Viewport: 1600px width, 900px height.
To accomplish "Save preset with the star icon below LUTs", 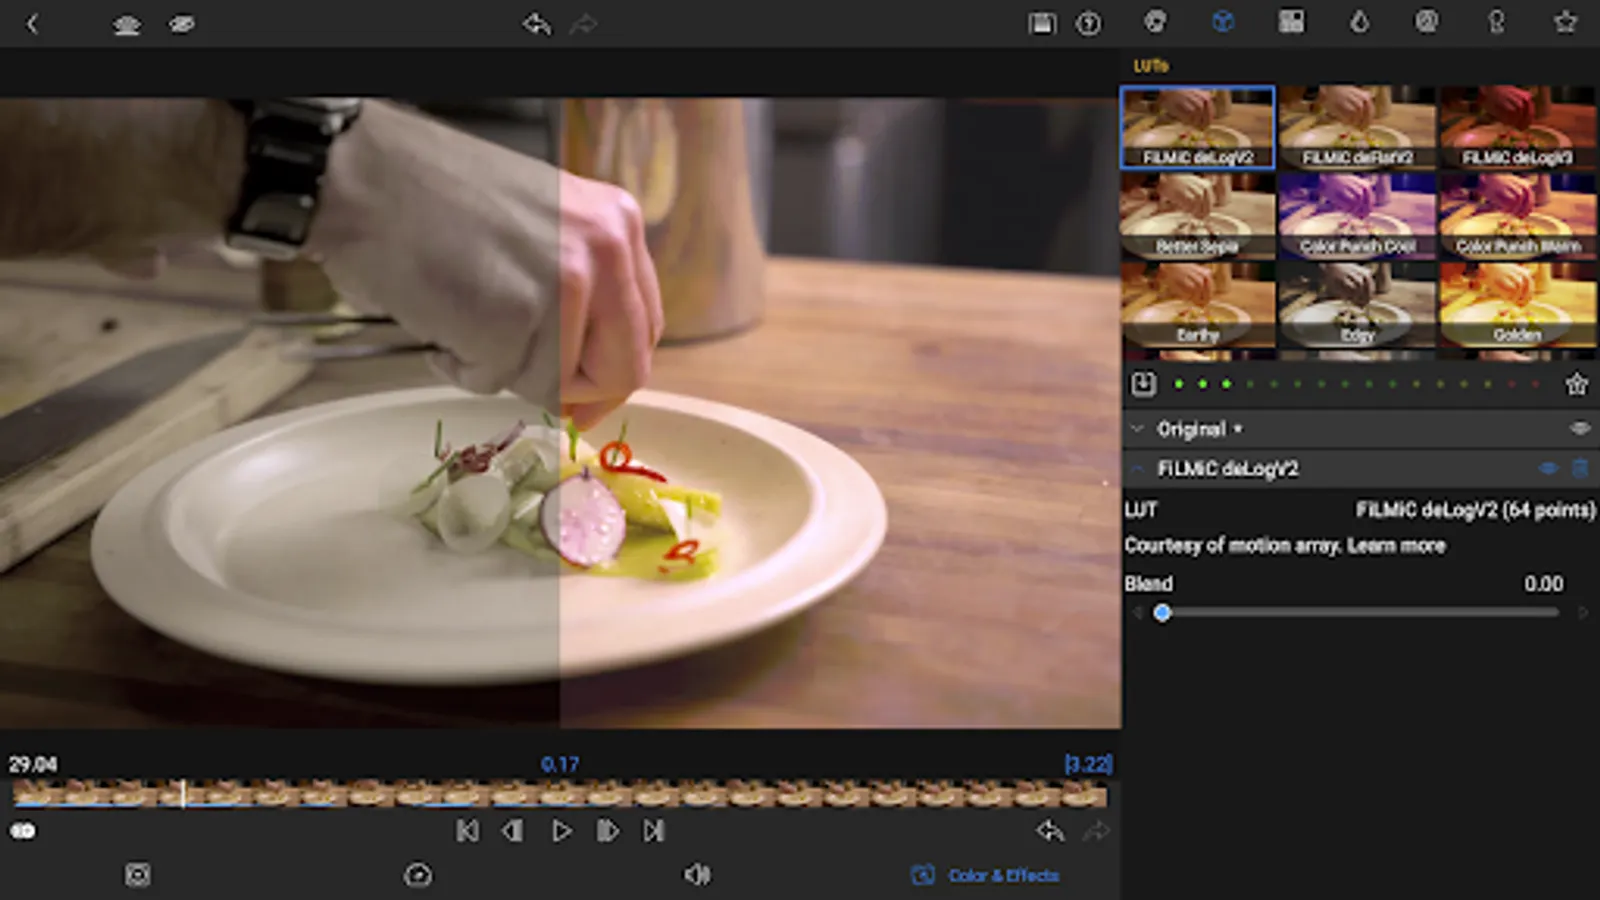I will click(x=1577, y=384).
